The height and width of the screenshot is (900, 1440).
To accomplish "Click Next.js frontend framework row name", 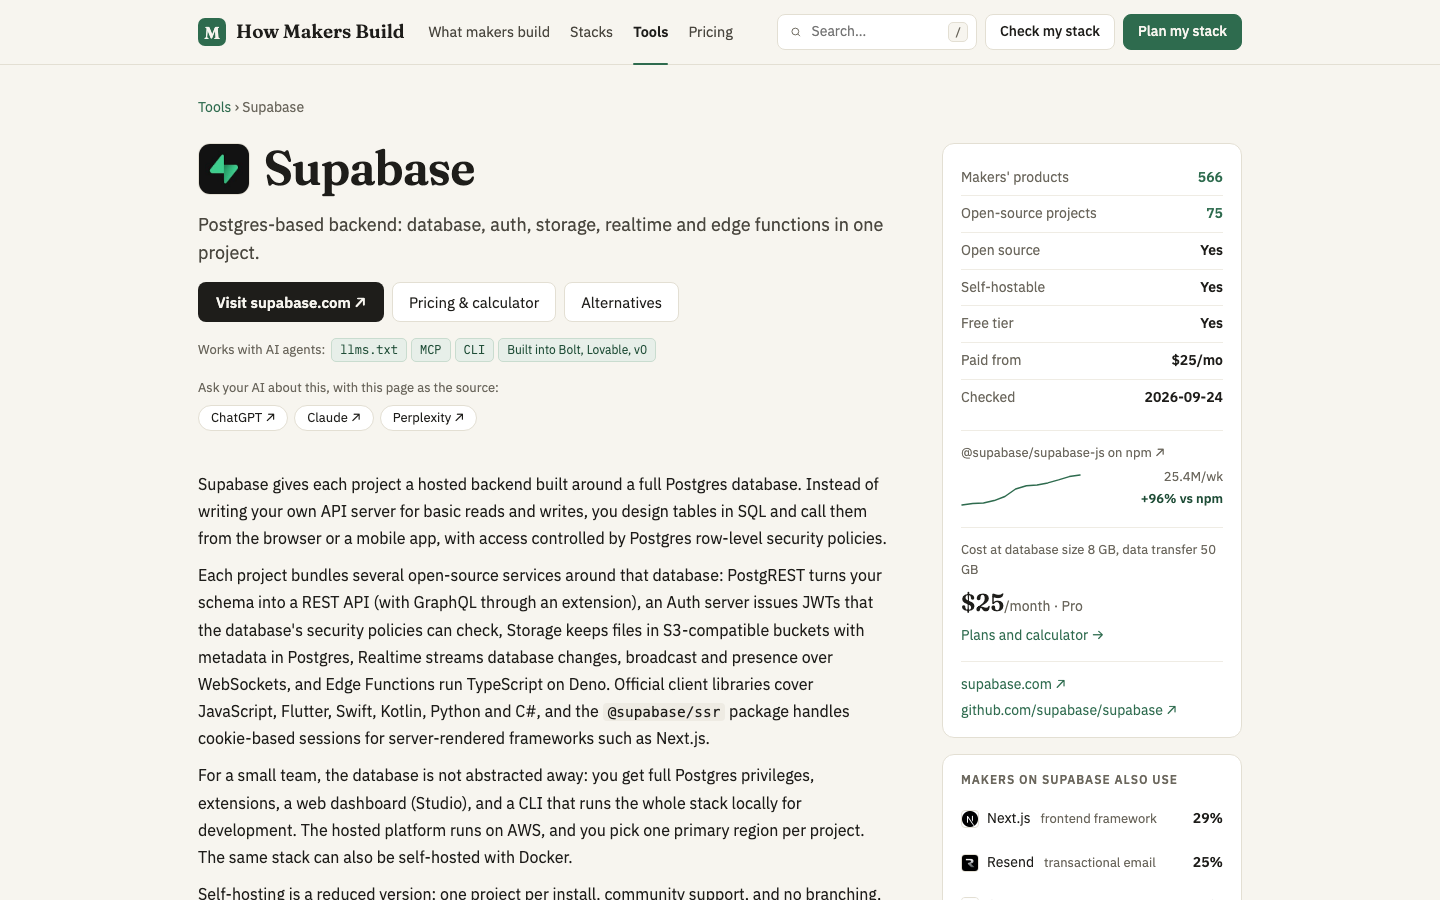I will coord(1008,818).
